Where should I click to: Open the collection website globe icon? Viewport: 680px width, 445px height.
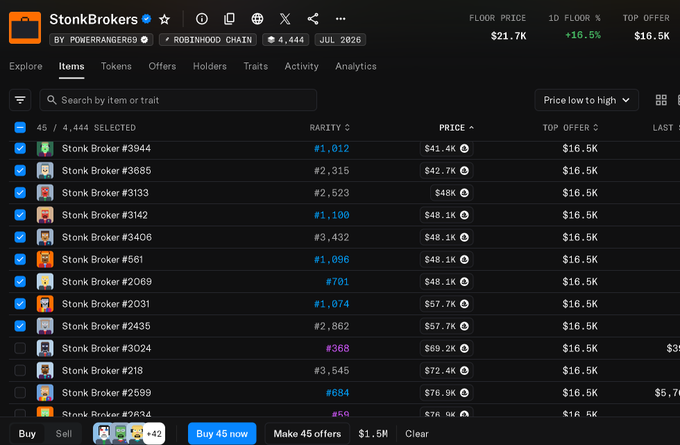click(x=257, y=19)
